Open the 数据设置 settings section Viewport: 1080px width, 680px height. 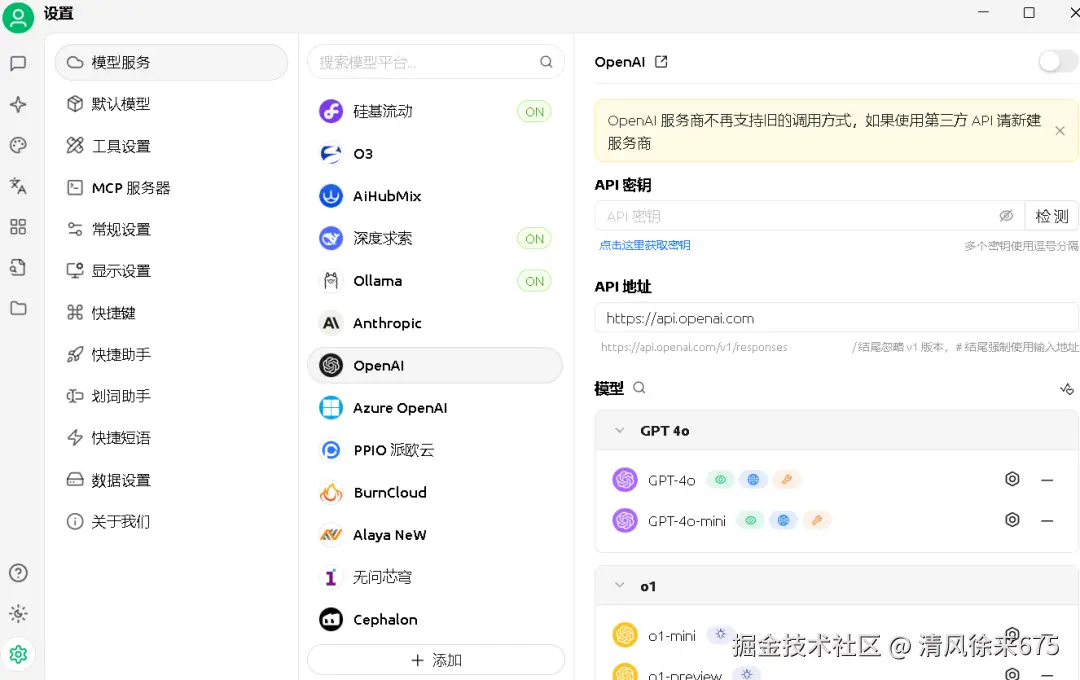171,480
